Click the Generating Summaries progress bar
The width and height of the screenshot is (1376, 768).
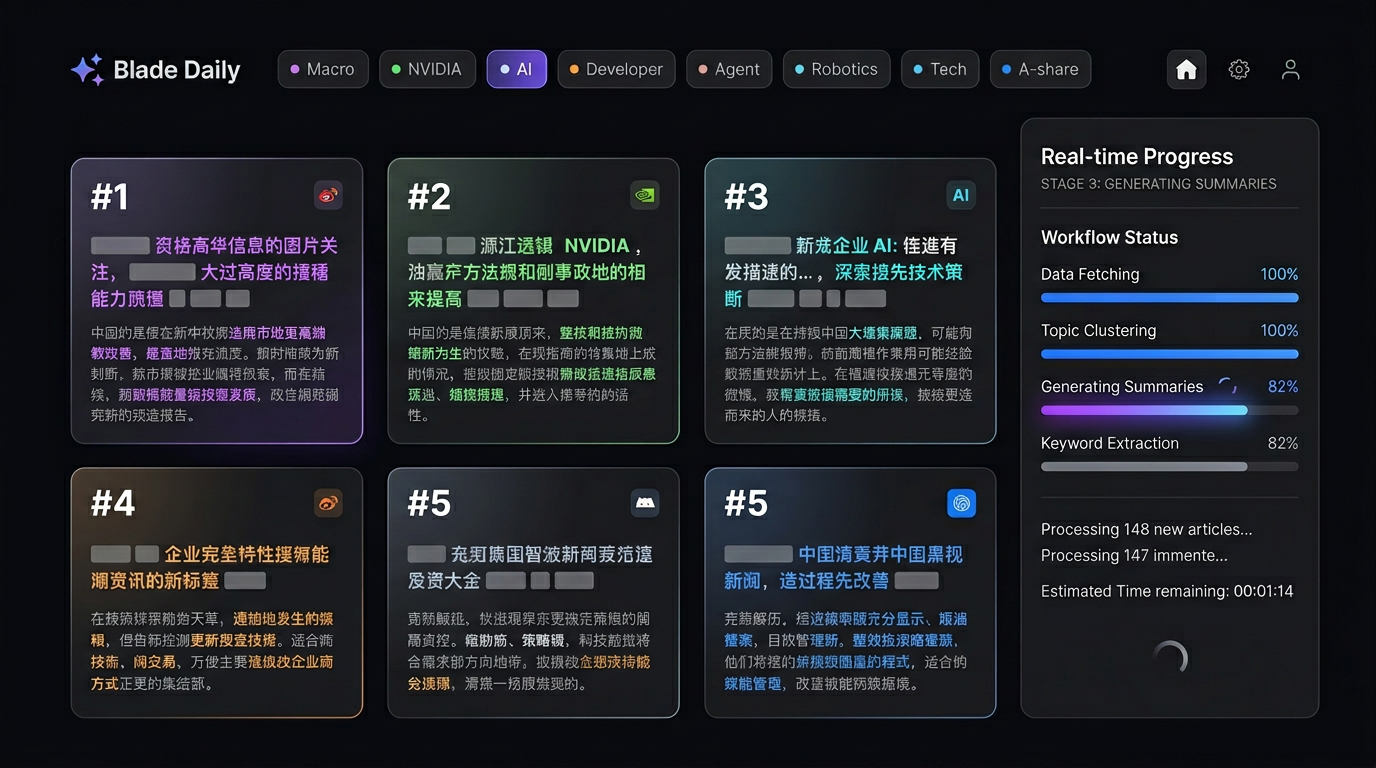point(1169,410)
